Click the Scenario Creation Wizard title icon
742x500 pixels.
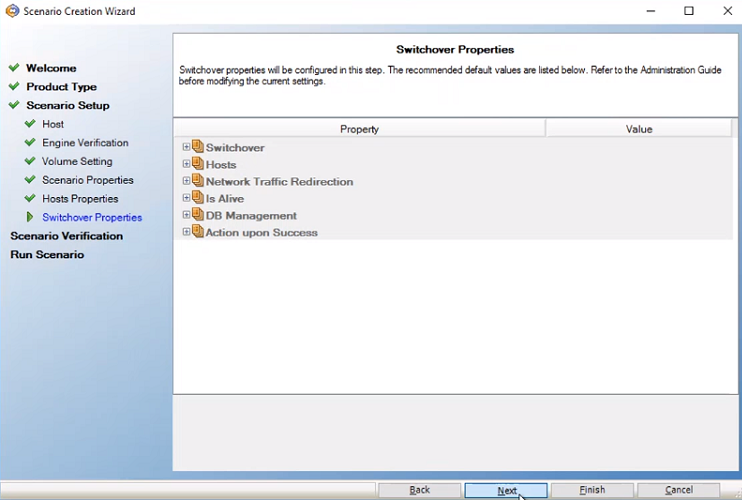click(12, 11)
